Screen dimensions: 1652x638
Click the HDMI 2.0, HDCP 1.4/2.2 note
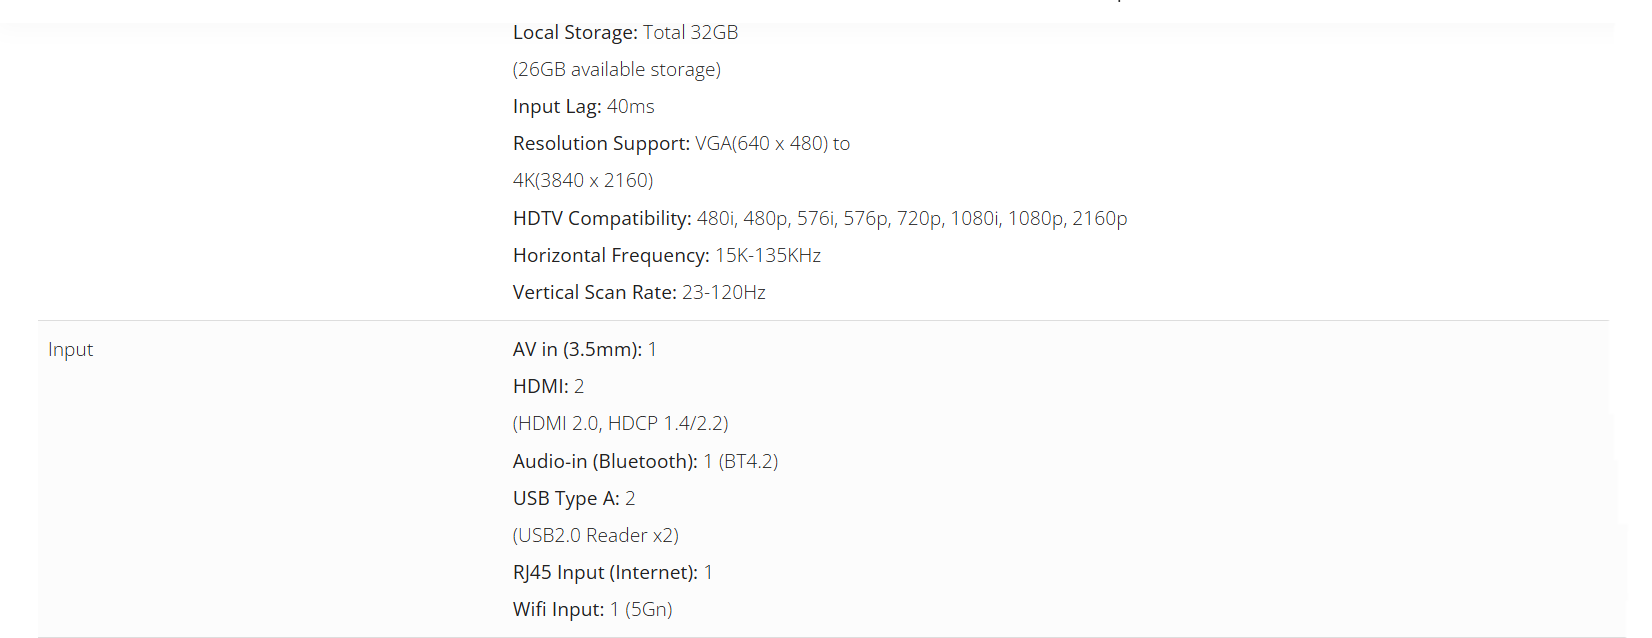click(620, 423)
